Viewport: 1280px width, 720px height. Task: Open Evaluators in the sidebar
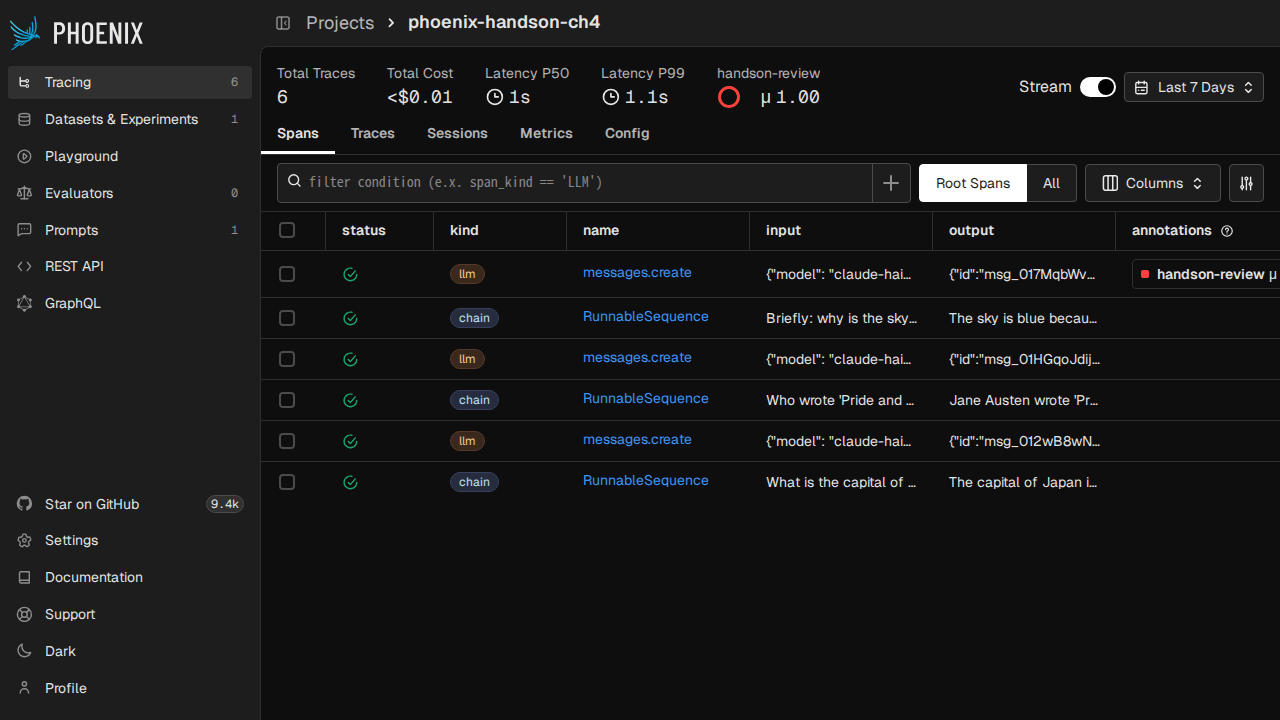tap(79, 193)
